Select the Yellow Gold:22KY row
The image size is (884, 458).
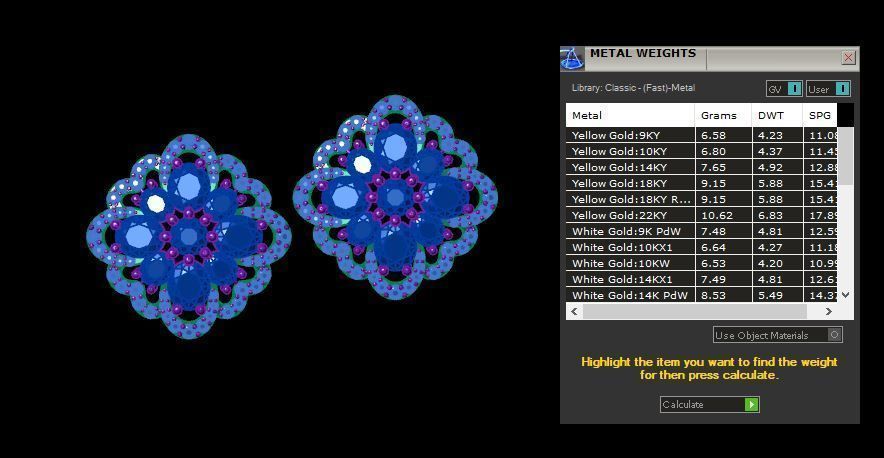tap(702, 215)
